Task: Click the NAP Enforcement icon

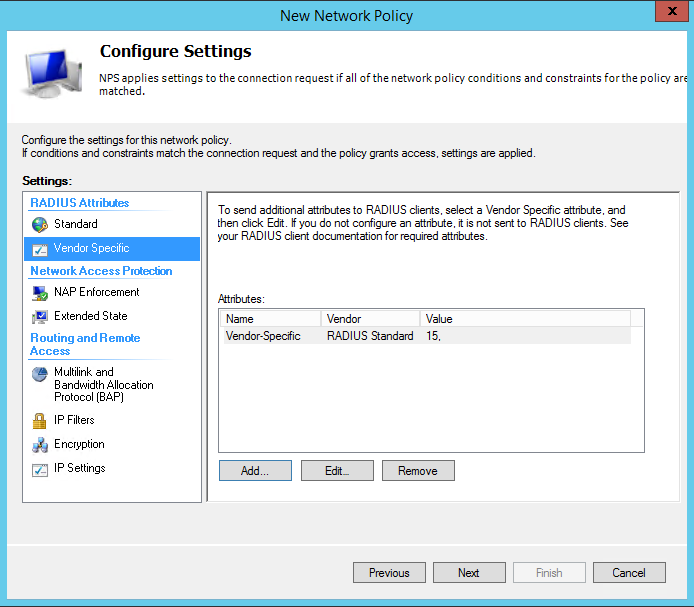Action: [40, 293]
